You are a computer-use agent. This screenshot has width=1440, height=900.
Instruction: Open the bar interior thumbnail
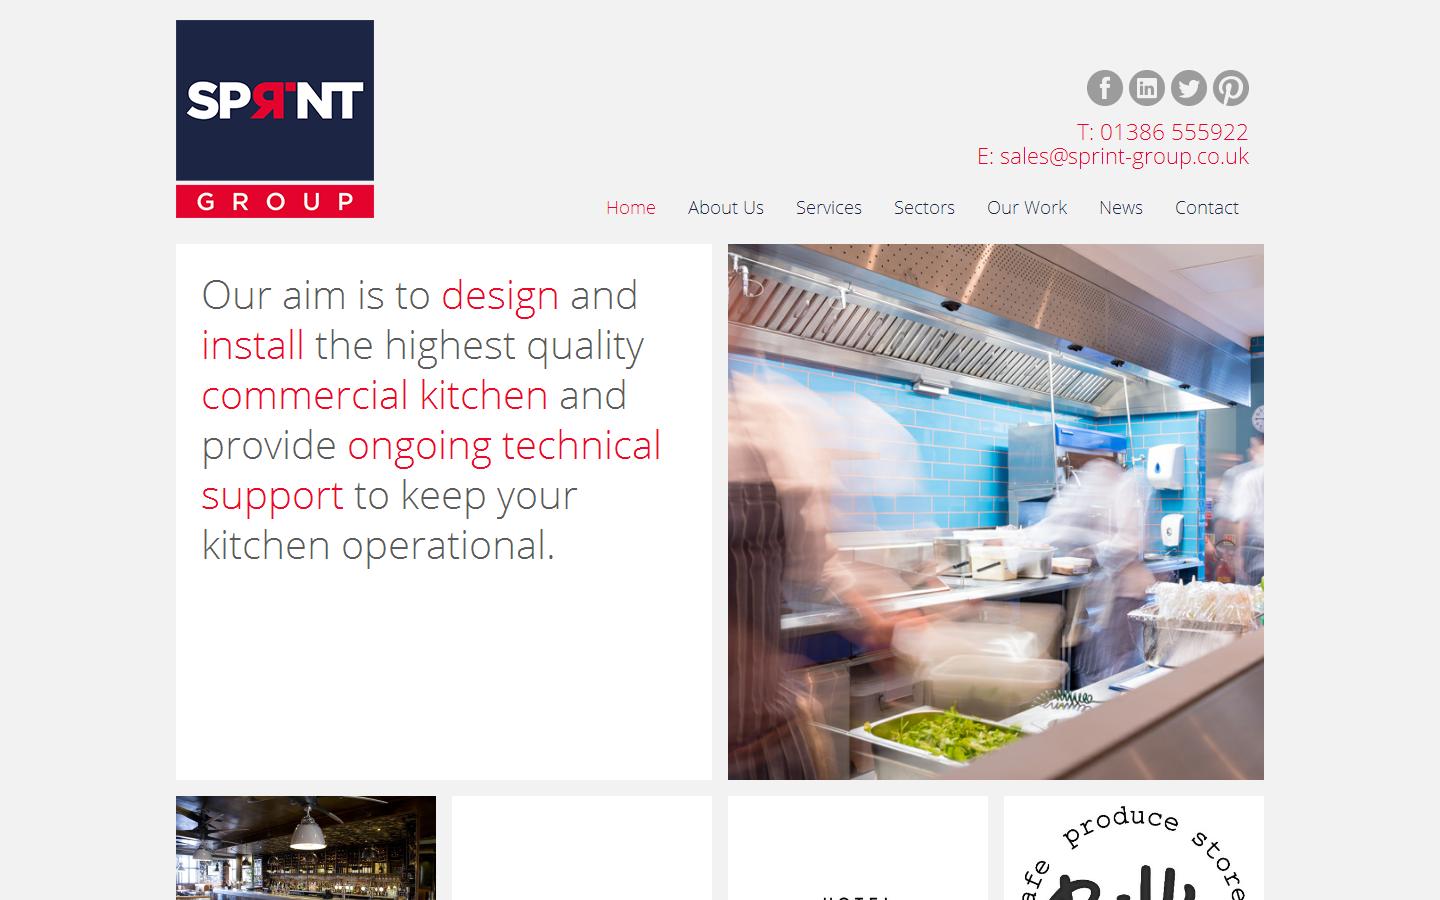coord(305,848)
